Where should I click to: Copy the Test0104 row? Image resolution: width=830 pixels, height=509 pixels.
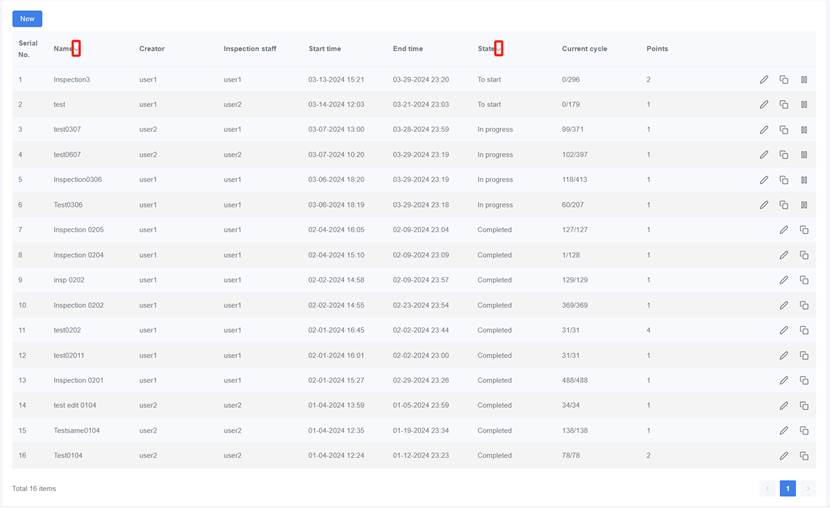[x=804, y=455]
